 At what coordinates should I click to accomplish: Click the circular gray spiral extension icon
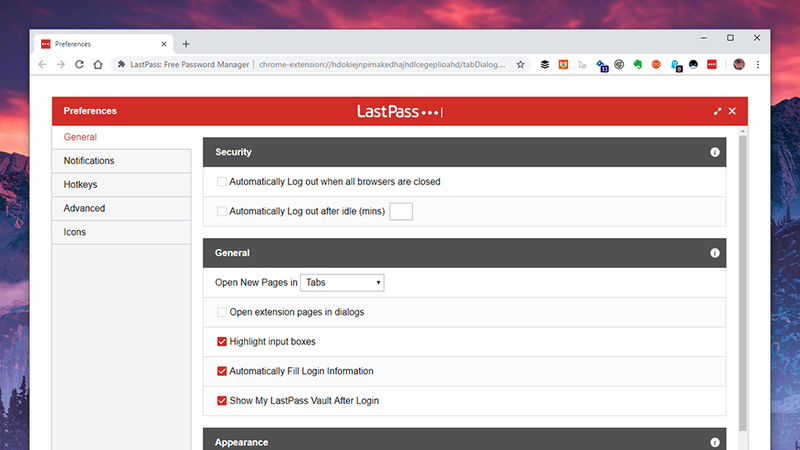(x=619, y=65)
